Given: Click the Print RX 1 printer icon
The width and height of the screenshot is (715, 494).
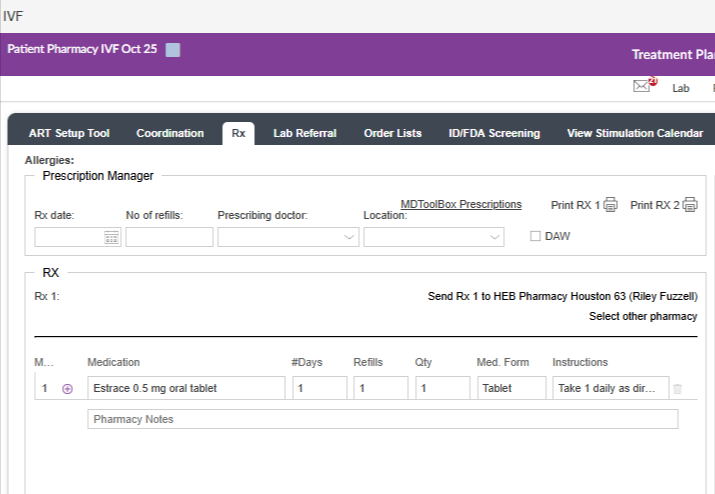Looking at the screenshot, I should coord(610,205).
